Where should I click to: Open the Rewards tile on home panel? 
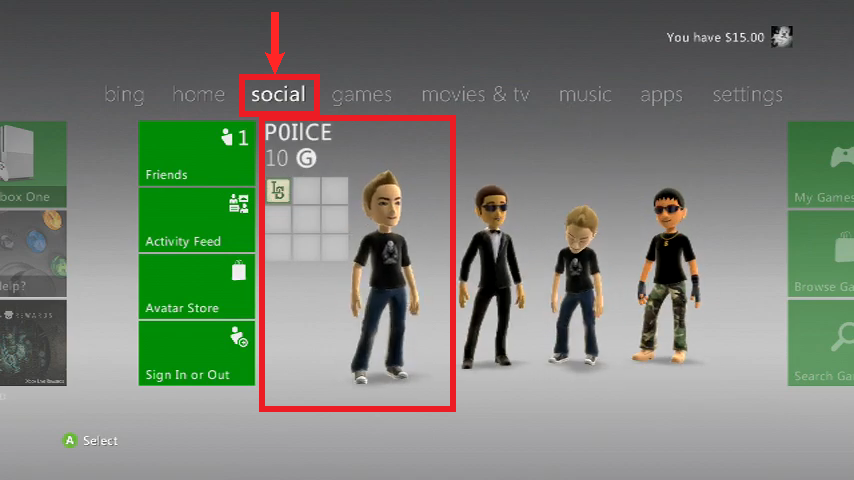click(33, 343)
